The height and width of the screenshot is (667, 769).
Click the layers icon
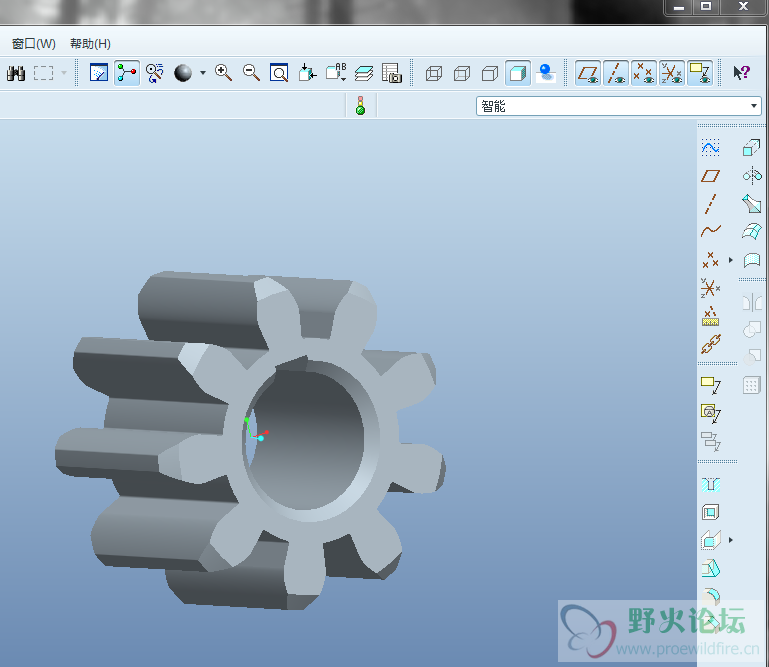[364, 74]
